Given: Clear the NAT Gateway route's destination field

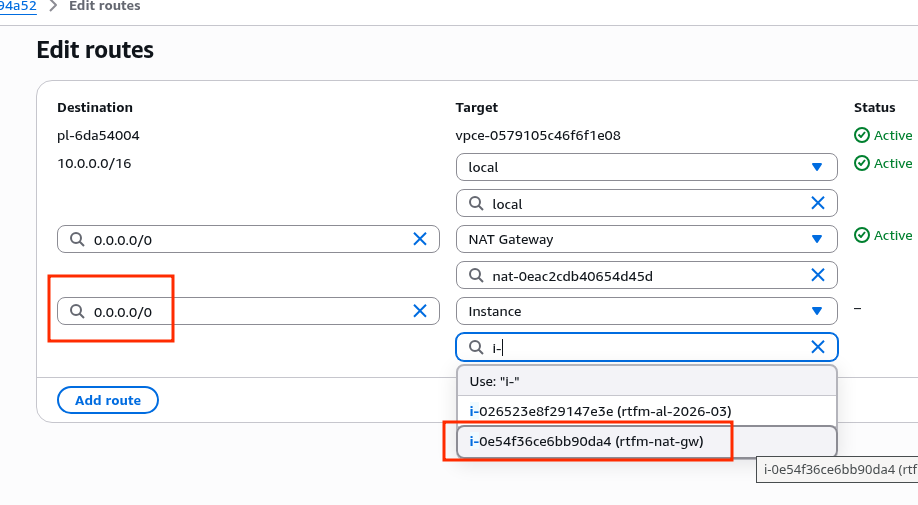Looking at the screenshot, I should [x=420, y=239].
